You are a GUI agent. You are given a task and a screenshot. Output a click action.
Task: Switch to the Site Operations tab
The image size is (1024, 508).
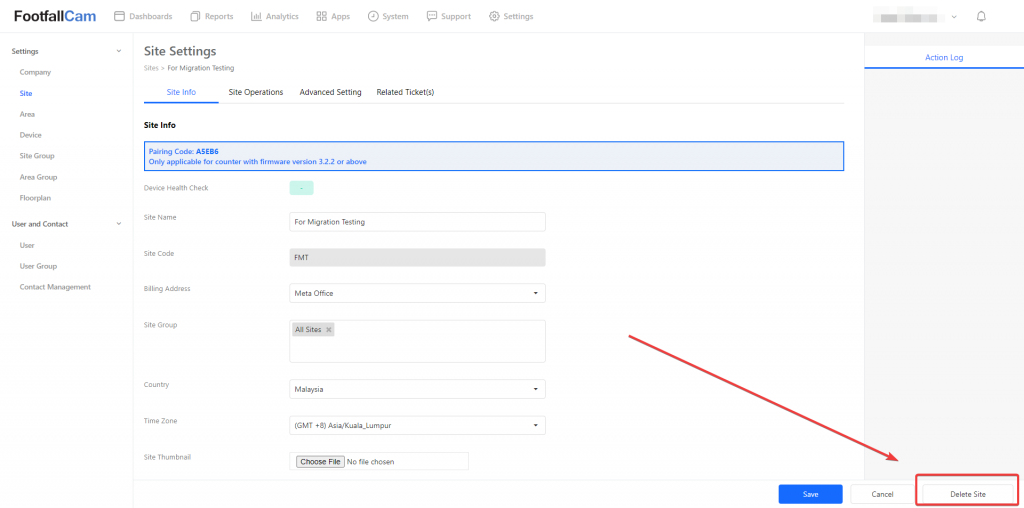coord(255,92)
